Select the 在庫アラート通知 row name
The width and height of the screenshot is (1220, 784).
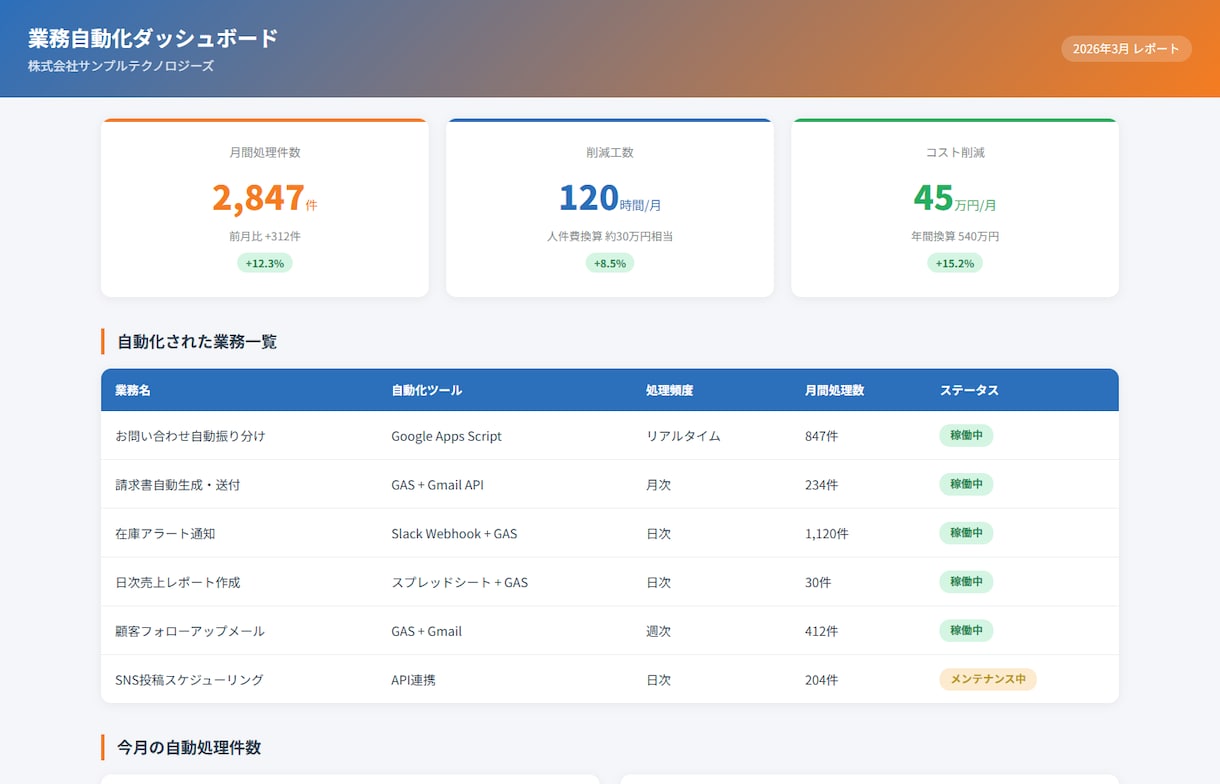(165, 534)
